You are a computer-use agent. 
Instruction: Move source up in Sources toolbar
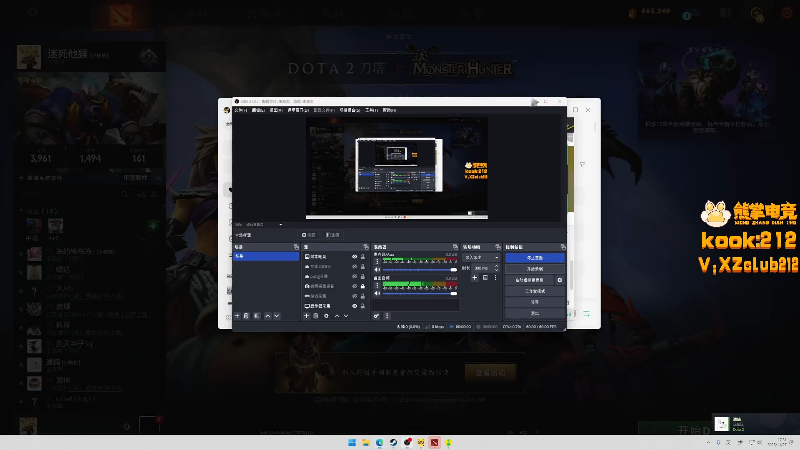click(x=337, y=316)
